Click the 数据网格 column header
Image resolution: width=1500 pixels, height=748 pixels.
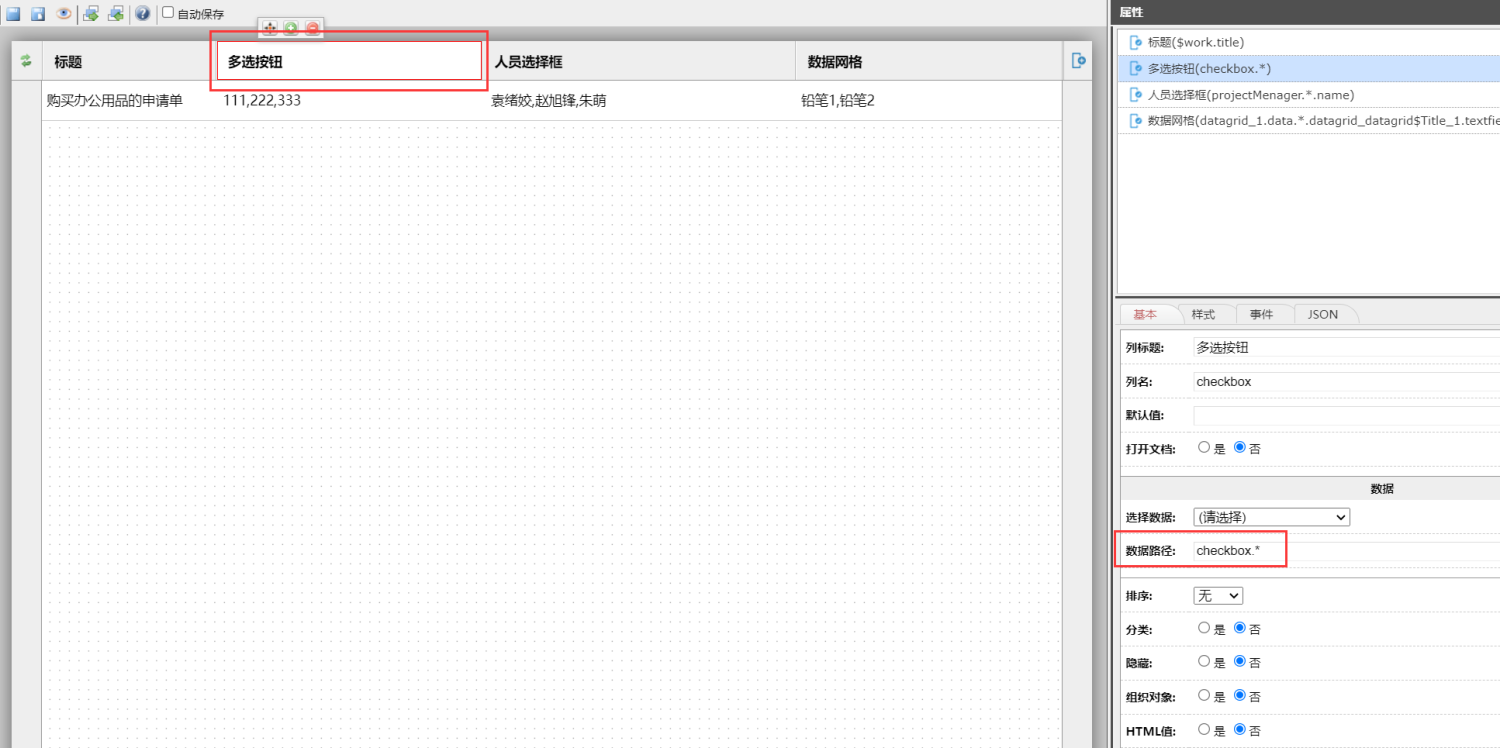coord(835,62)
